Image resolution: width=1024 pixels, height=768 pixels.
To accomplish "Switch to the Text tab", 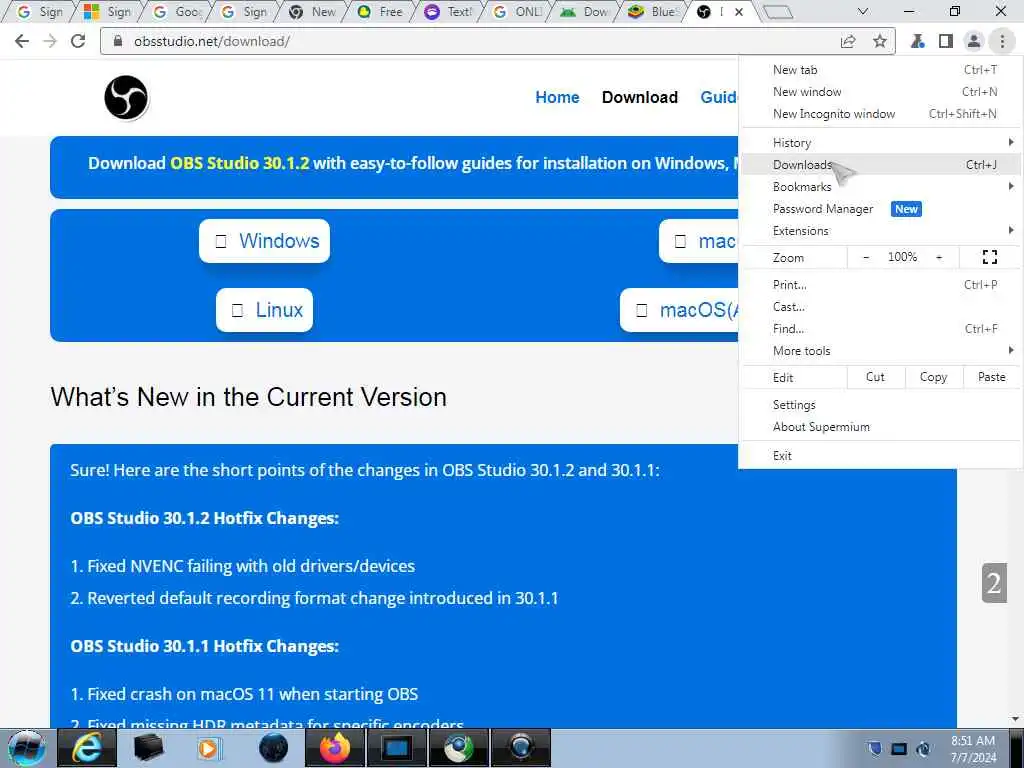I will pyautogui.click(x=448, y=12).
